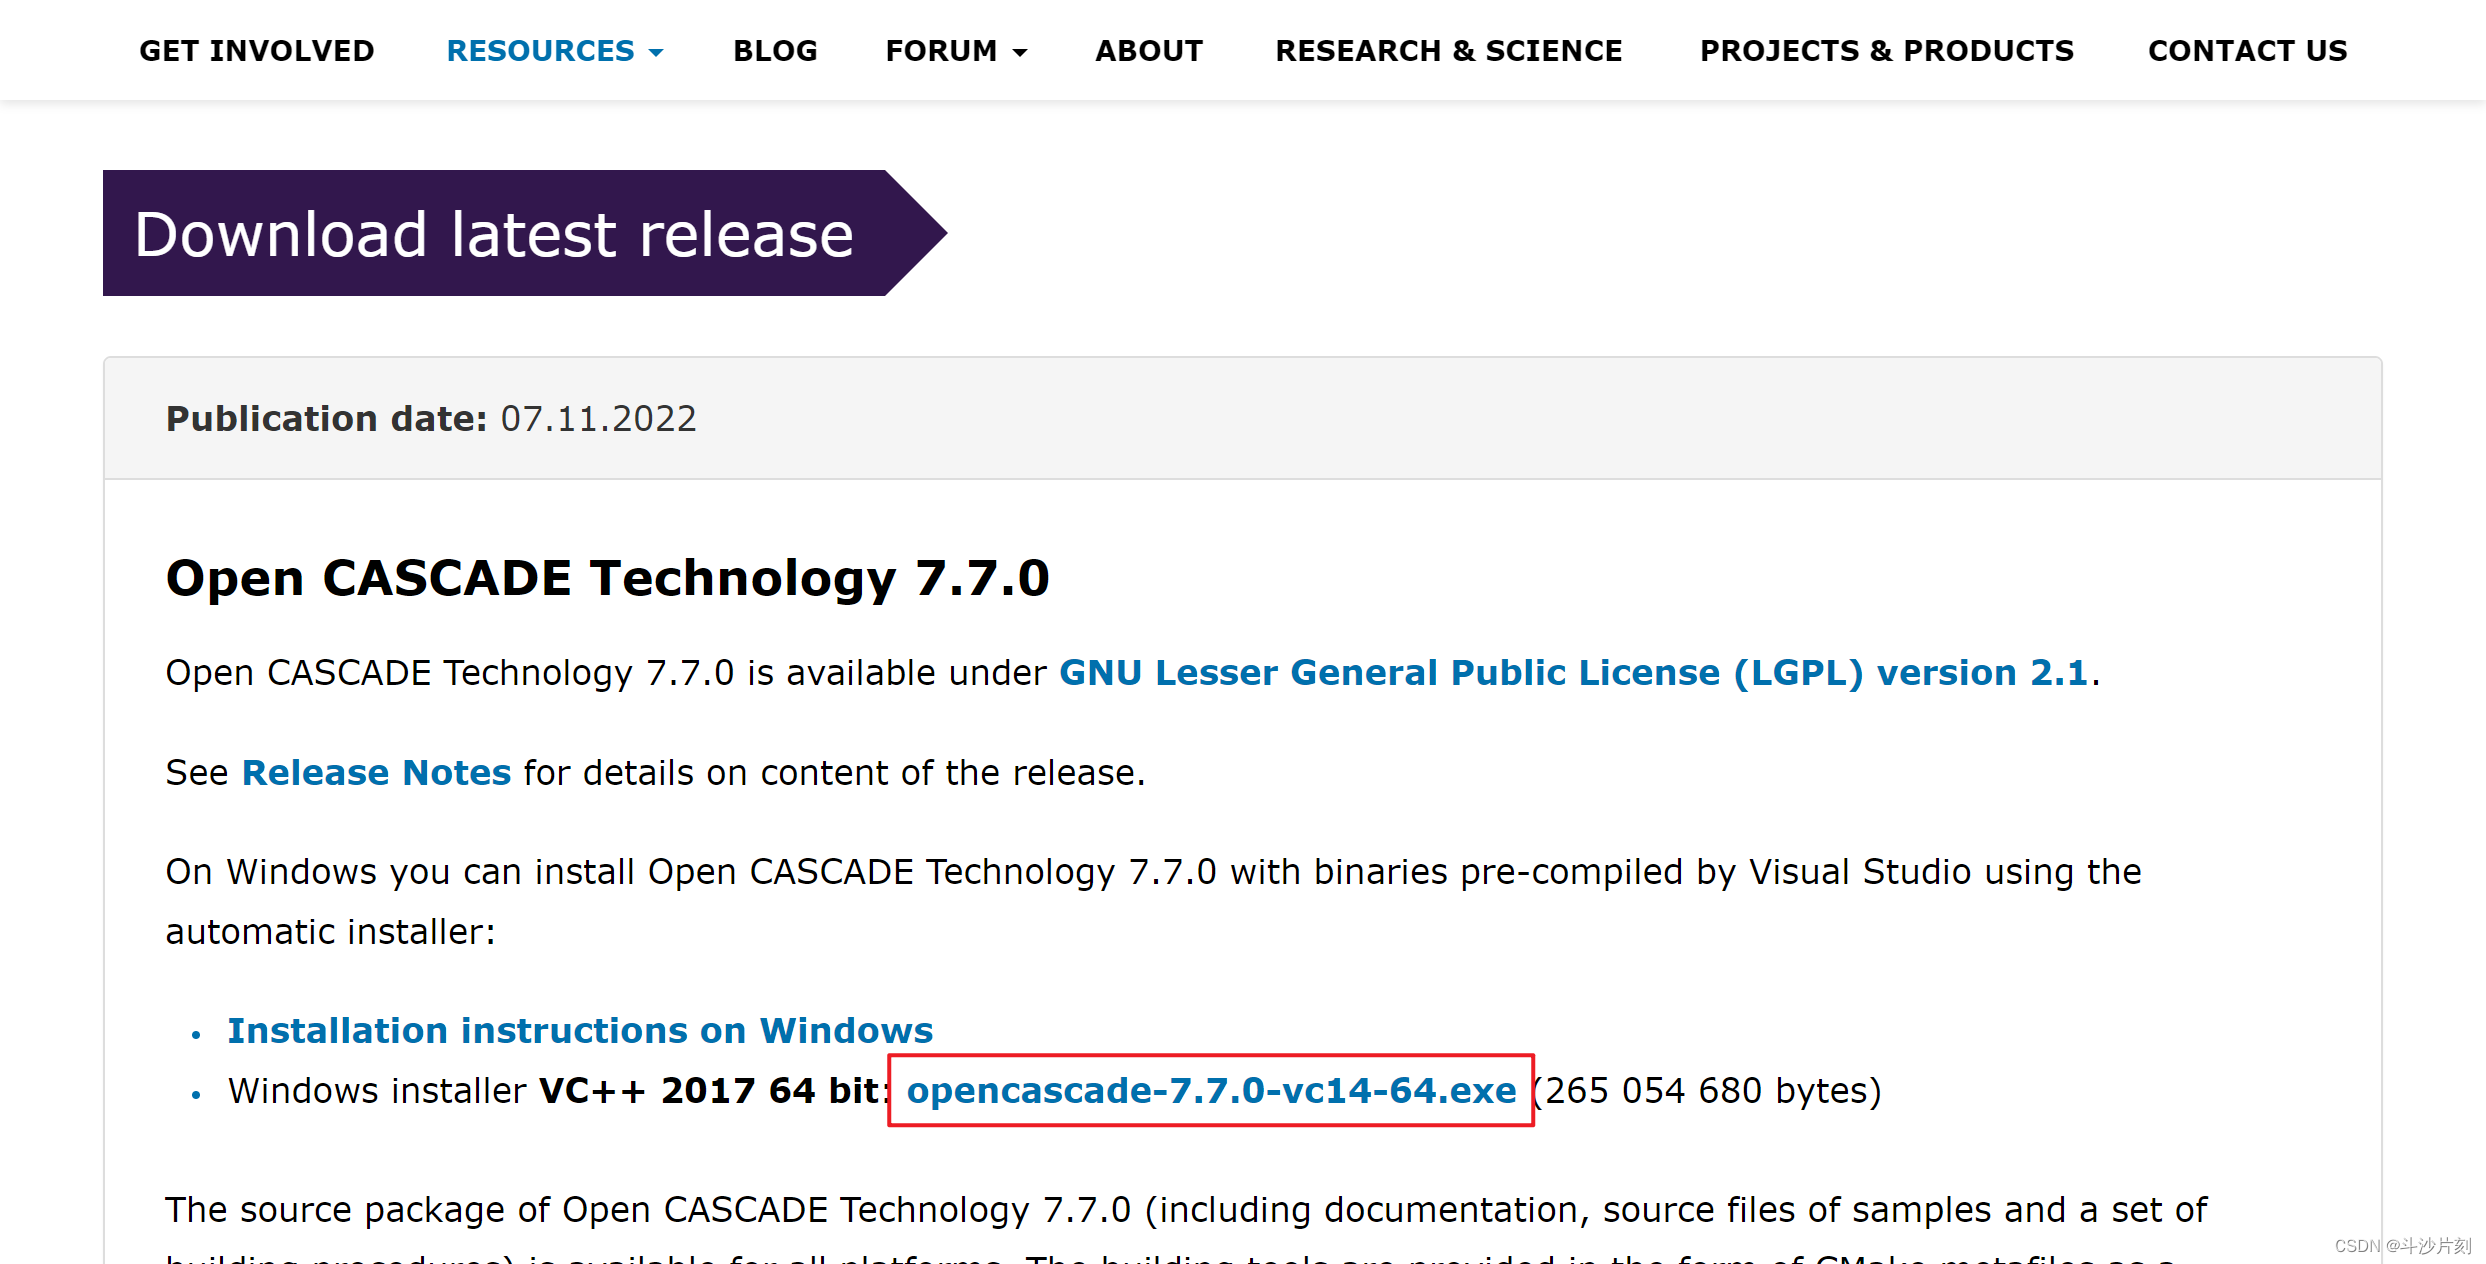Download opencascade-7.7.0-vc14-64.exe installer
The height and width of the screenshot is (1264, 2486).
(1211, 1091)
